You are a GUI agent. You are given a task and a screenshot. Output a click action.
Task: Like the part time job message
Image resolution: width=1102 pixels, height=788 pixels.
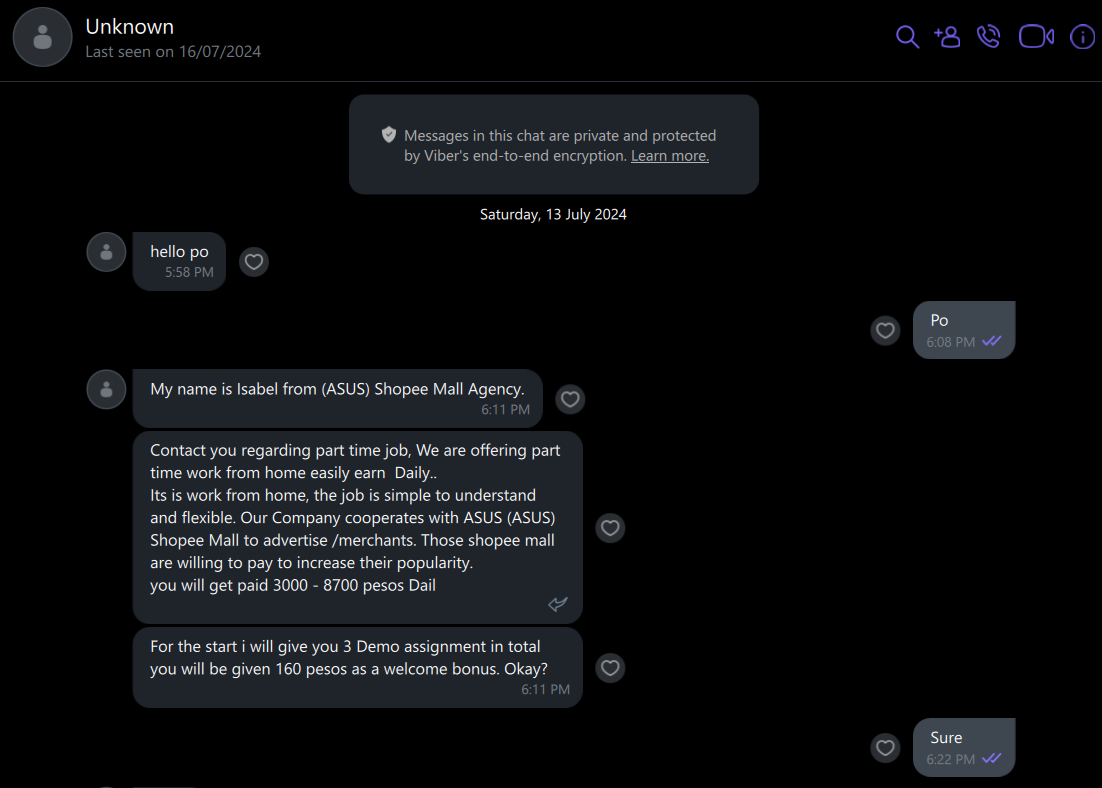pos(610,528)
